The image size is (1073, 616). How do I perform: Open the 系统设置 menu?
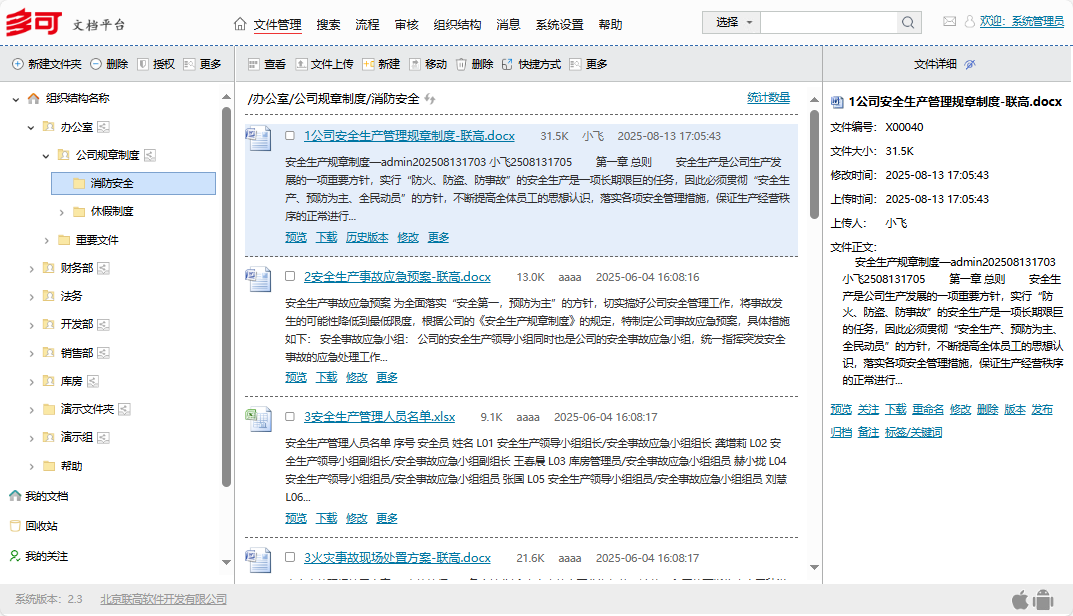click(559, 25)
